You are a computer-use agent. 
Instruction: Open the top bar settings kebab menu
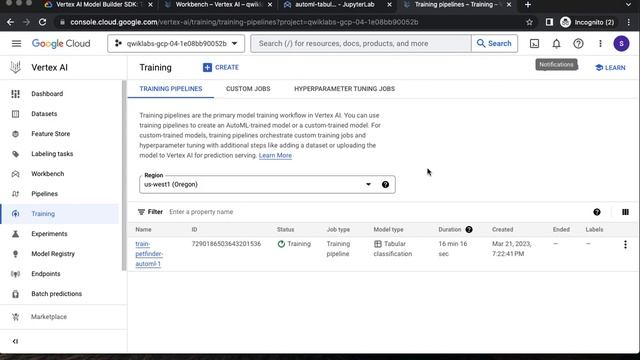pyautogui.click(x=600, y=43)
